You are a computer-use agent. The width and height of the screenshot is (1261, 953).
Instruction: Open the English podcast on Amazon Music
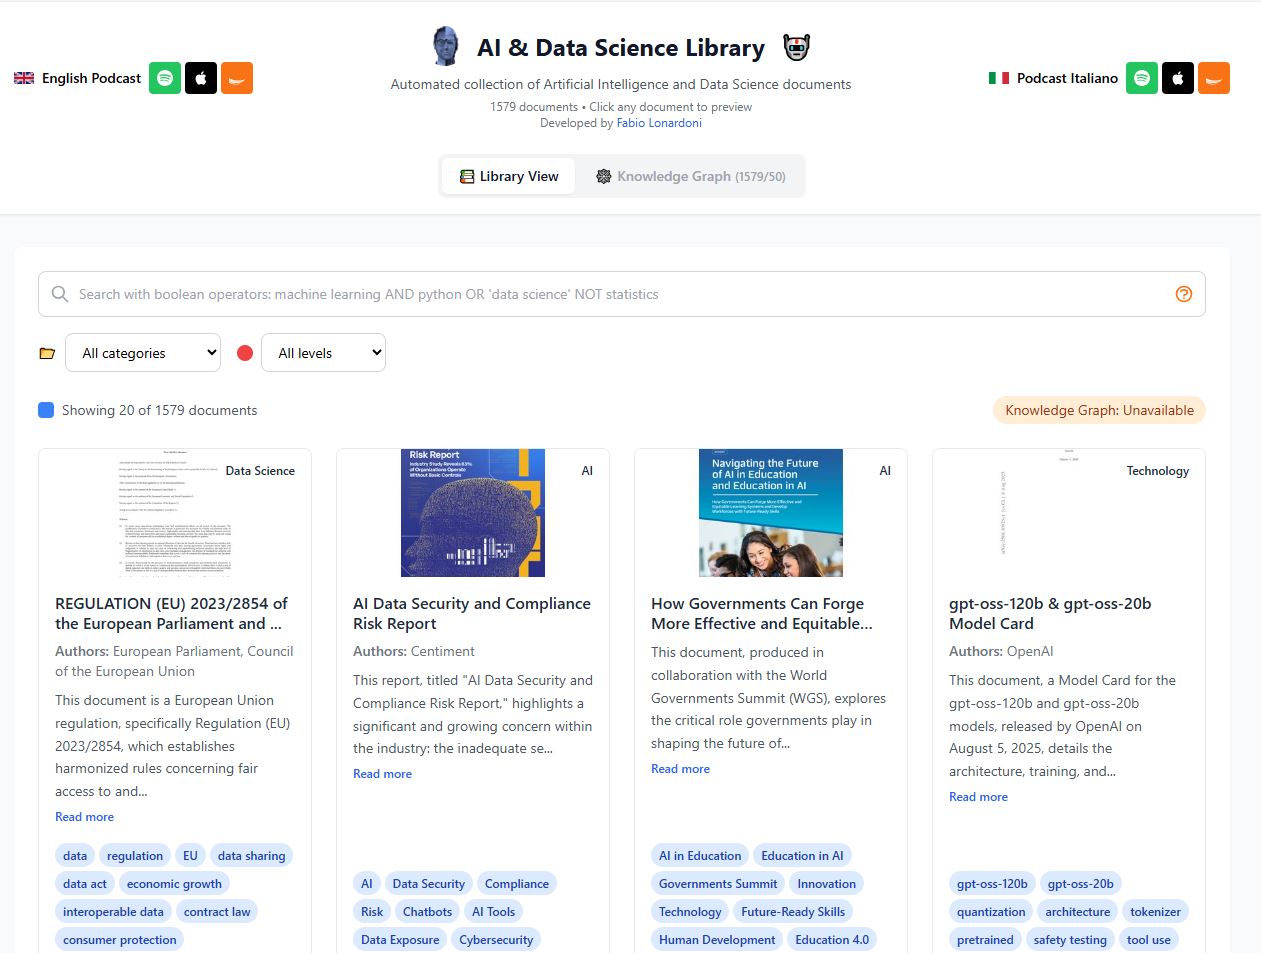pos(236,77)
